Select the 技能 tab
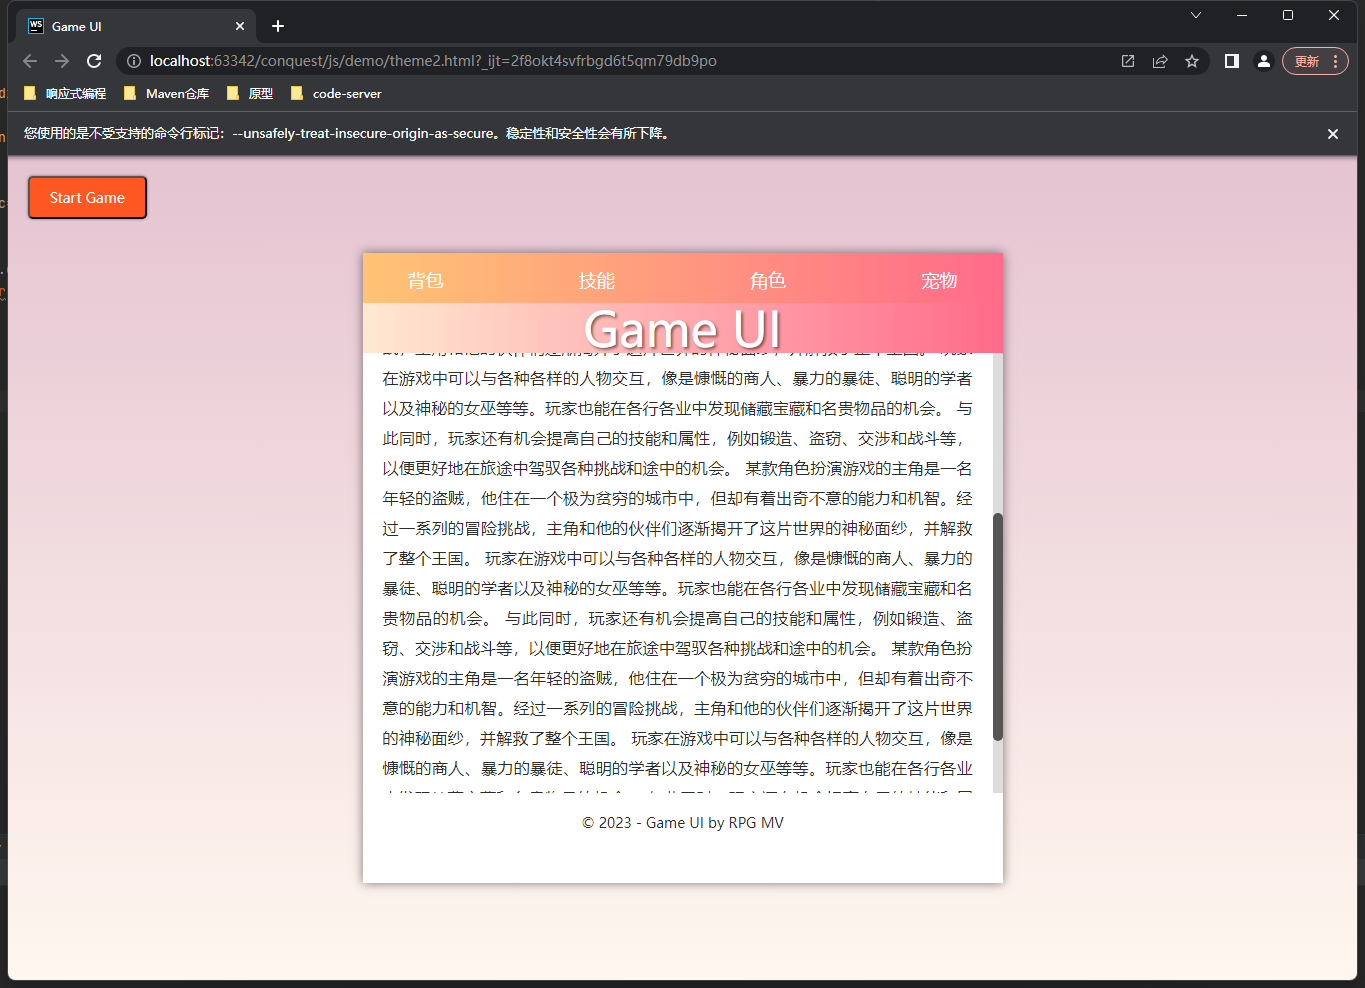 pos(597,281)
